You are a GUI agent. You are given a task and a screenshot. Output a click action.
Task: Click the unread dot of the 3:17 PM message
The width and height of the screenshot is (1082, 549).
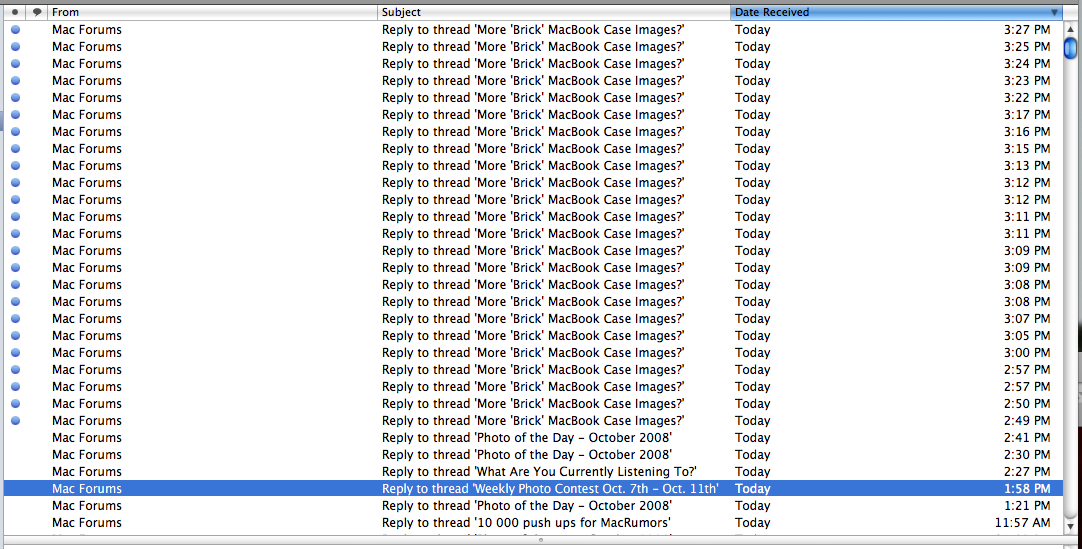pyautogui.click(x=15, y=114)
